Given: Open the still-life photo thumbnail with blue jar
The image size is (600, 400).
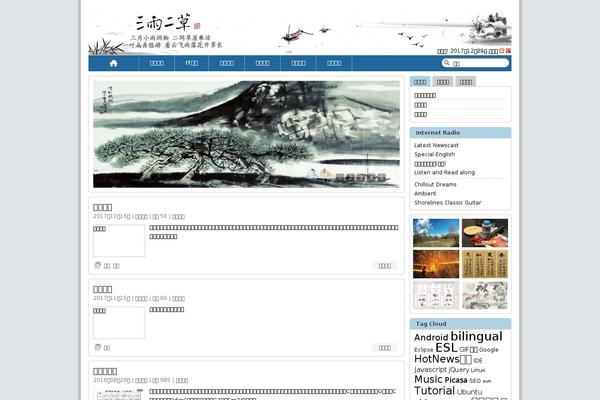Looking at the screenshot, I should coord(485,233).
